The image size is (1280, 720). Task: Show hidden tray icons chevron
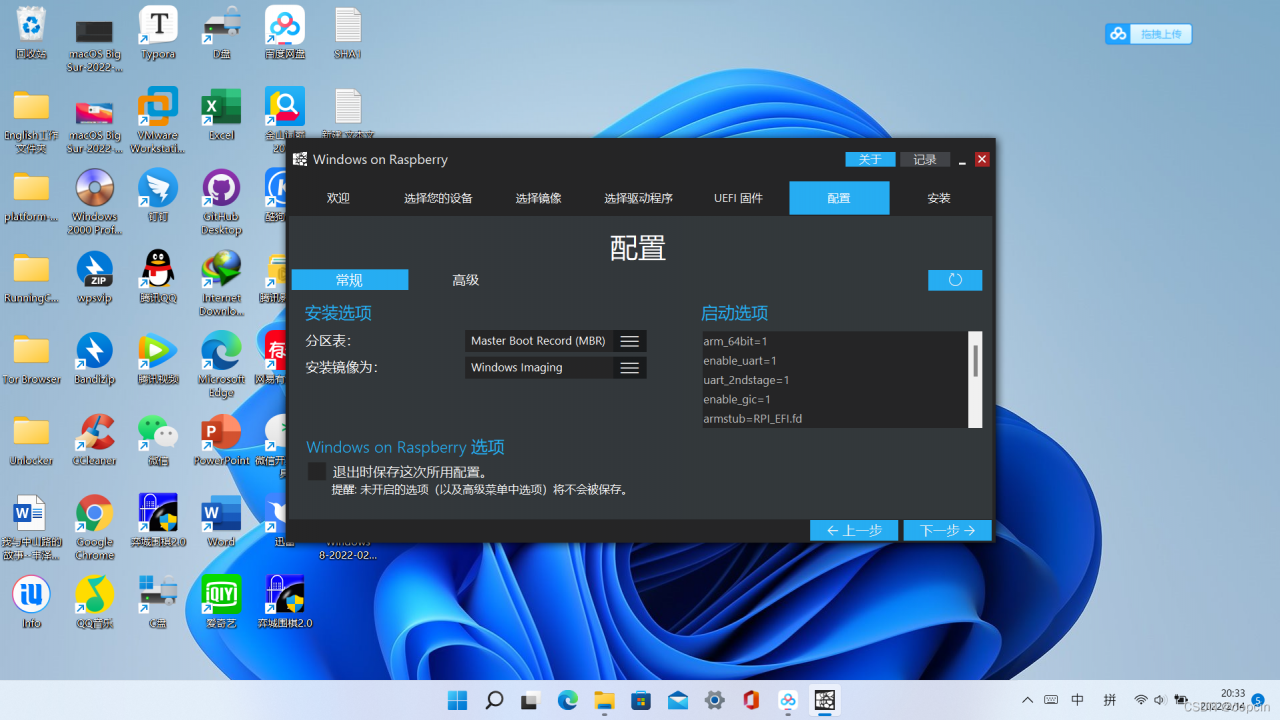point(1027,700)
